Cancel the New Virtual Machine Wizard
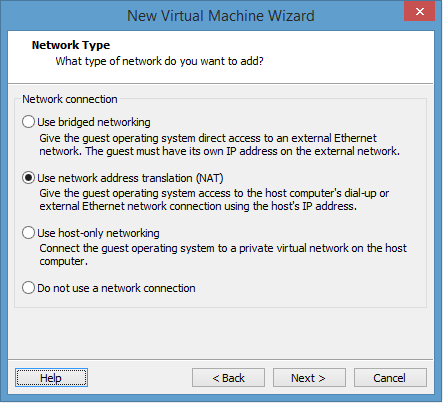 [390, 378]
